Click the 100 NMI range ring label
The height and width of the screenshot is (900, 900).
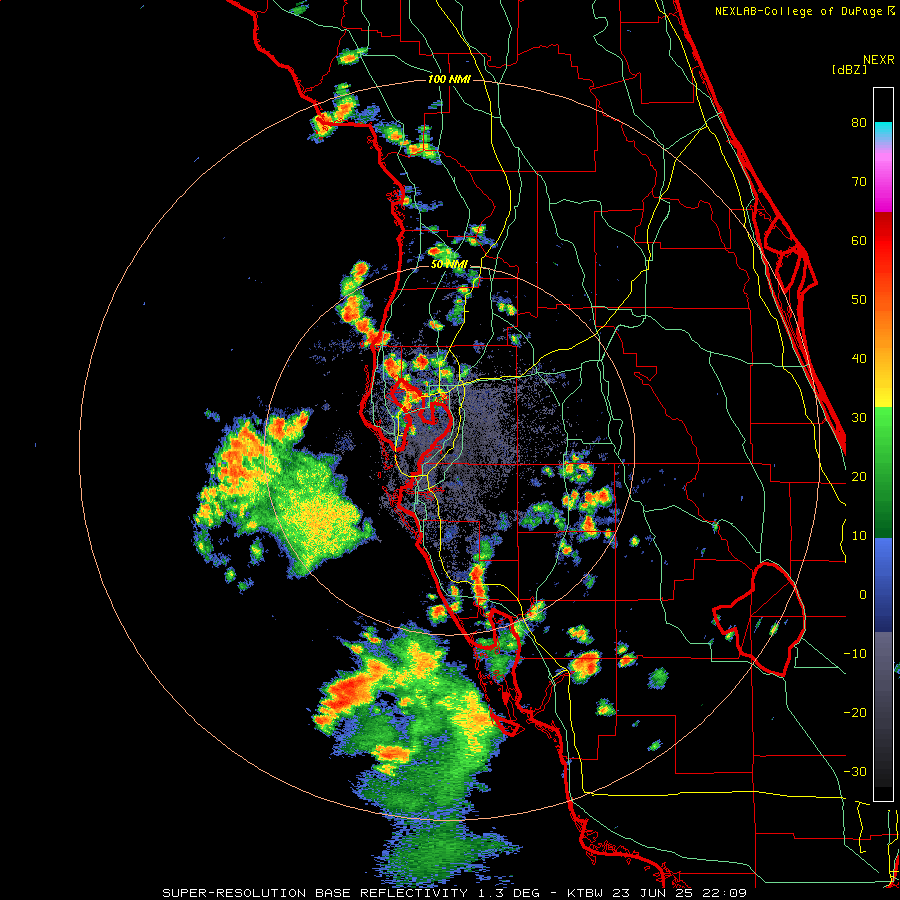449,79
